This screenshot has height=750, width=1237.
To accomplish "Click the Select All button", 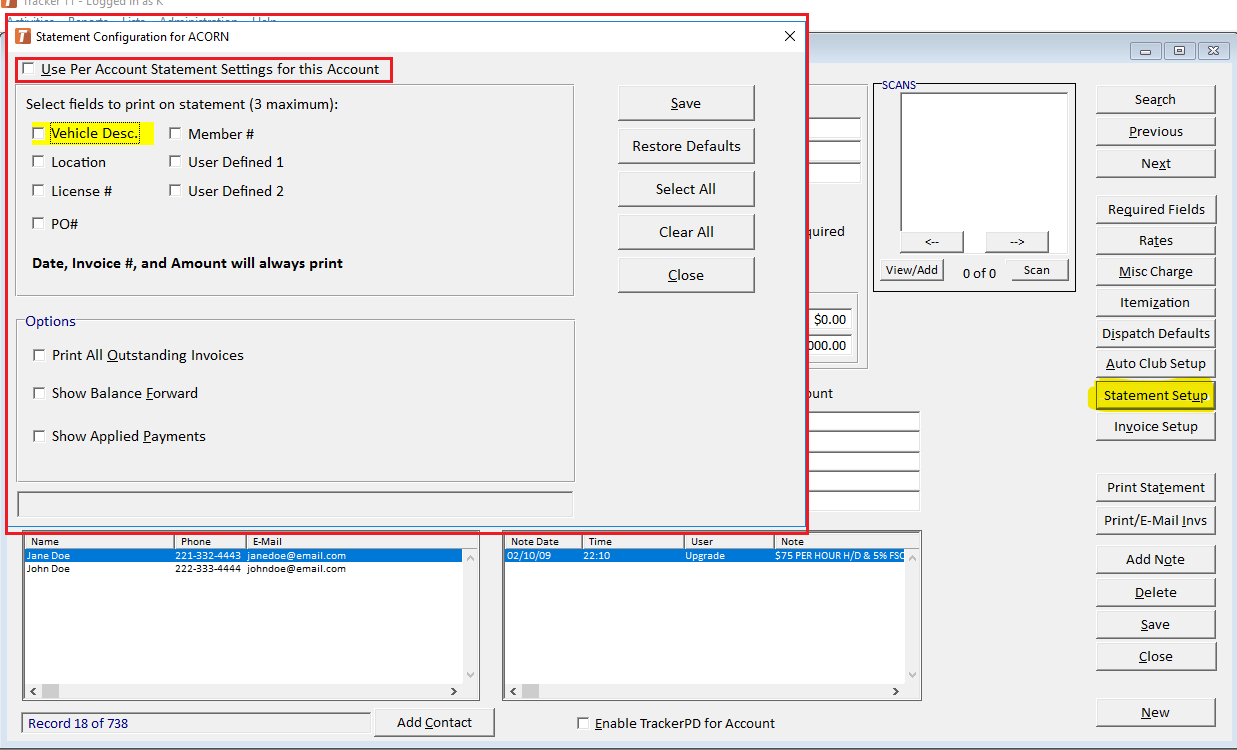I will click(686, 189).
